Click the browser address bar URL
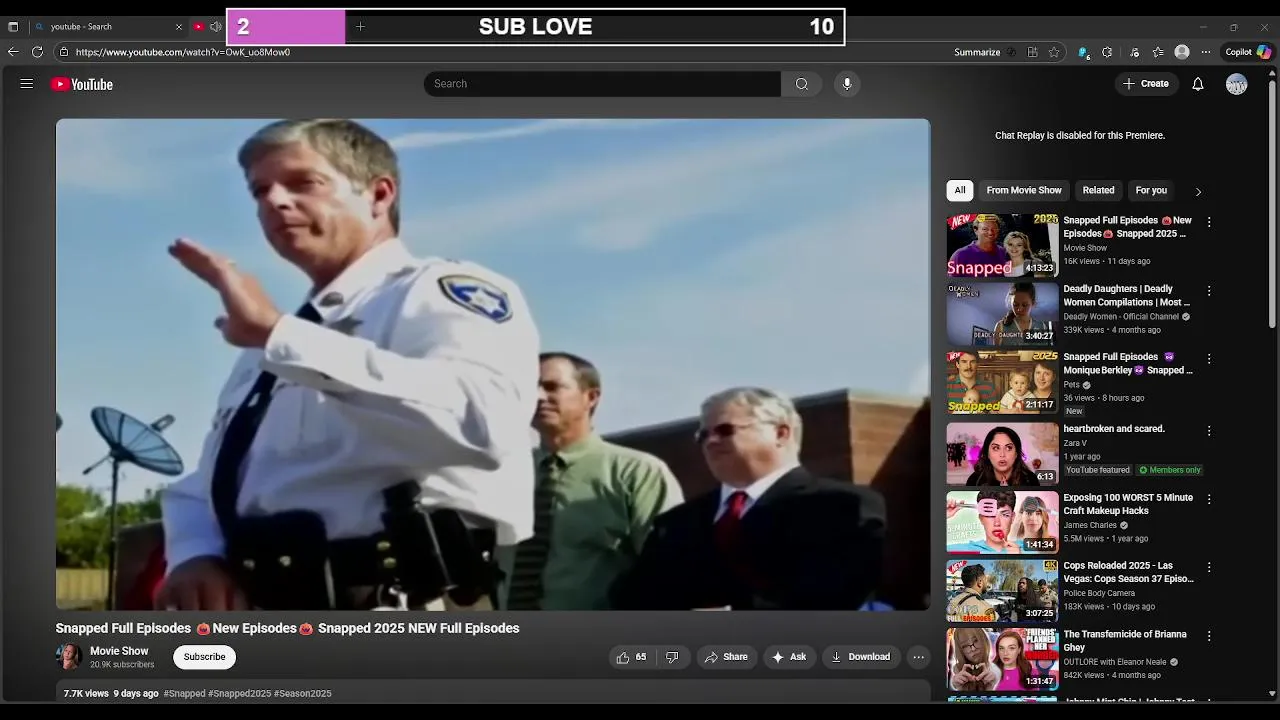The height and width of the screenshot is (720, 1280). pos(182,52)
